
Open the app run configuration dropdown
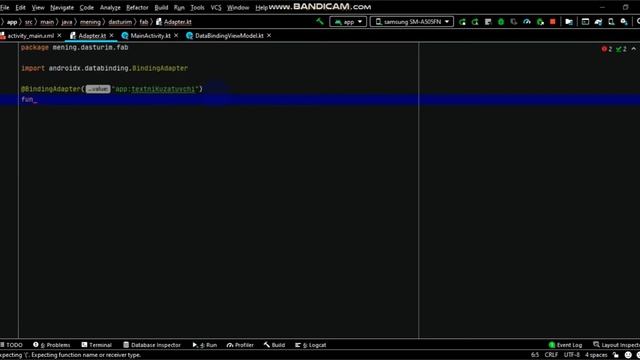348,22
